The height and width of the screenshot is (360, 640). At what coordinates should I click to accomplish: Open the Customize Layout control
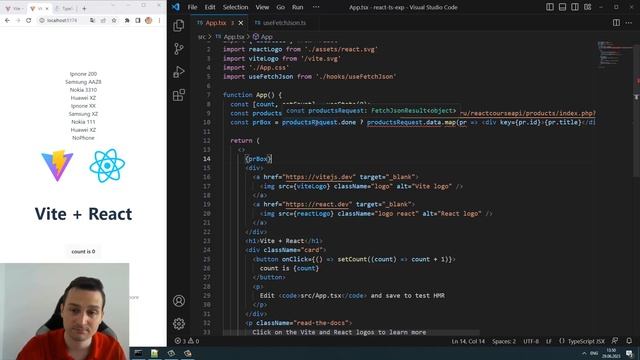pyautogui.click(x=587, y=7)
